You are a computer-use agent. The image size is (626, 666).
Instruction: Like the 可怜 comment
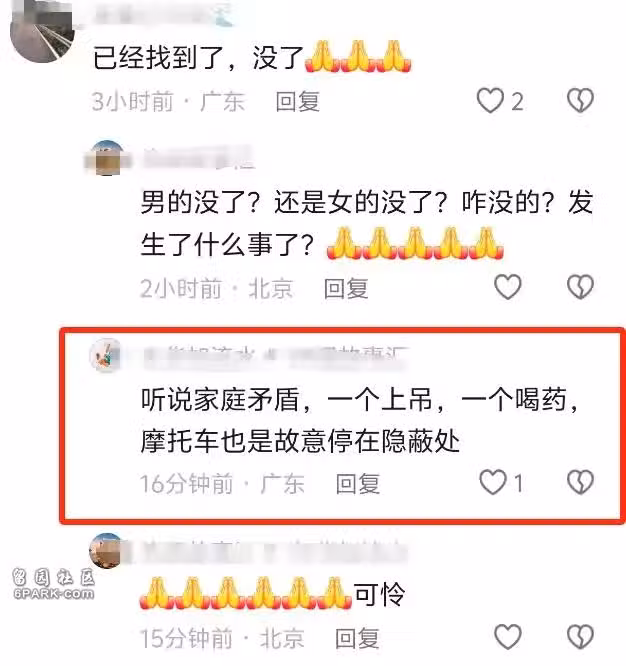508,637
